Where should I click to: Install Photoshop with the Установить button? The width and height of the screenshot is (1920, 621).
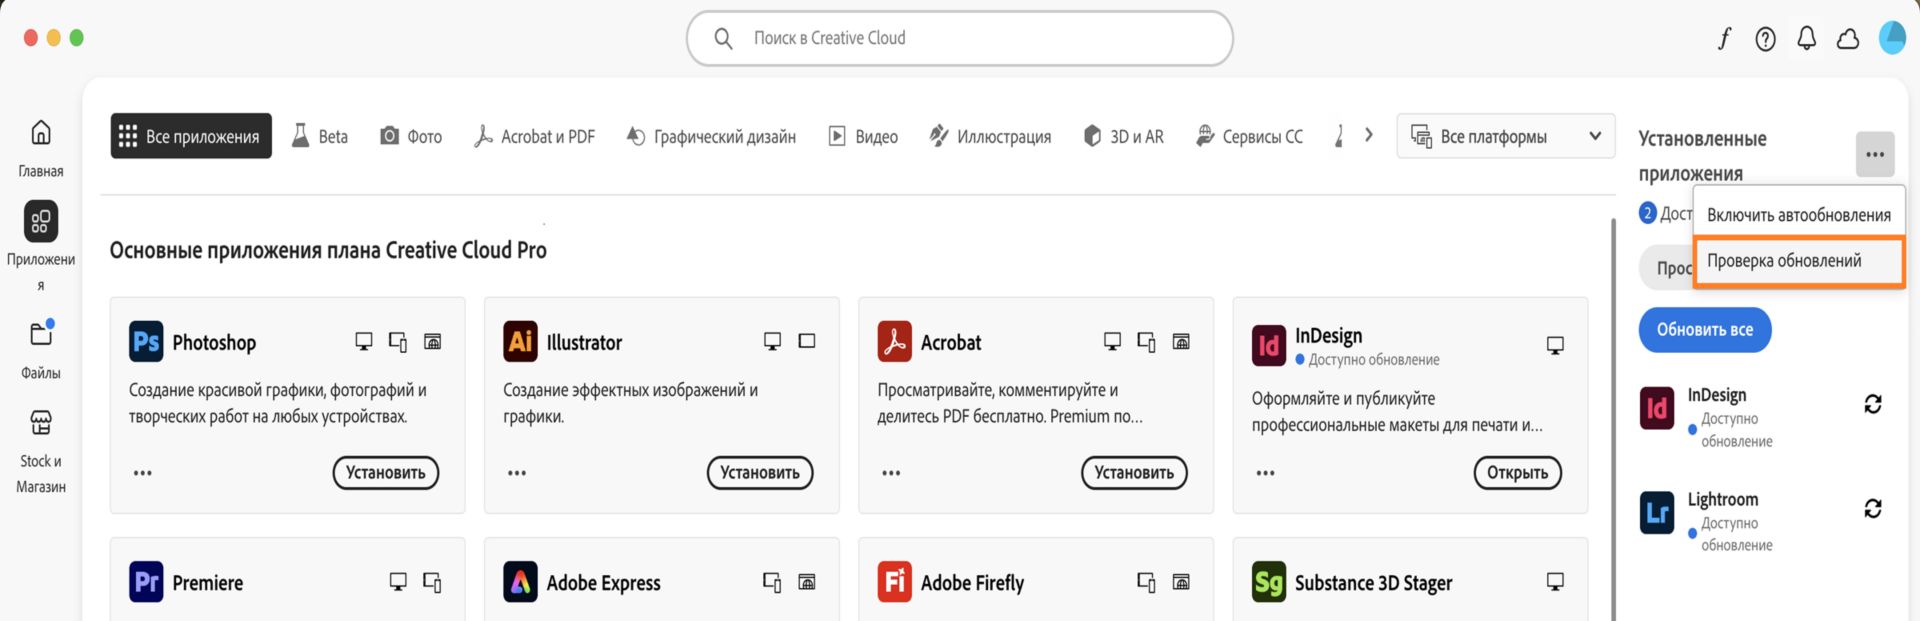pos(386,473)
